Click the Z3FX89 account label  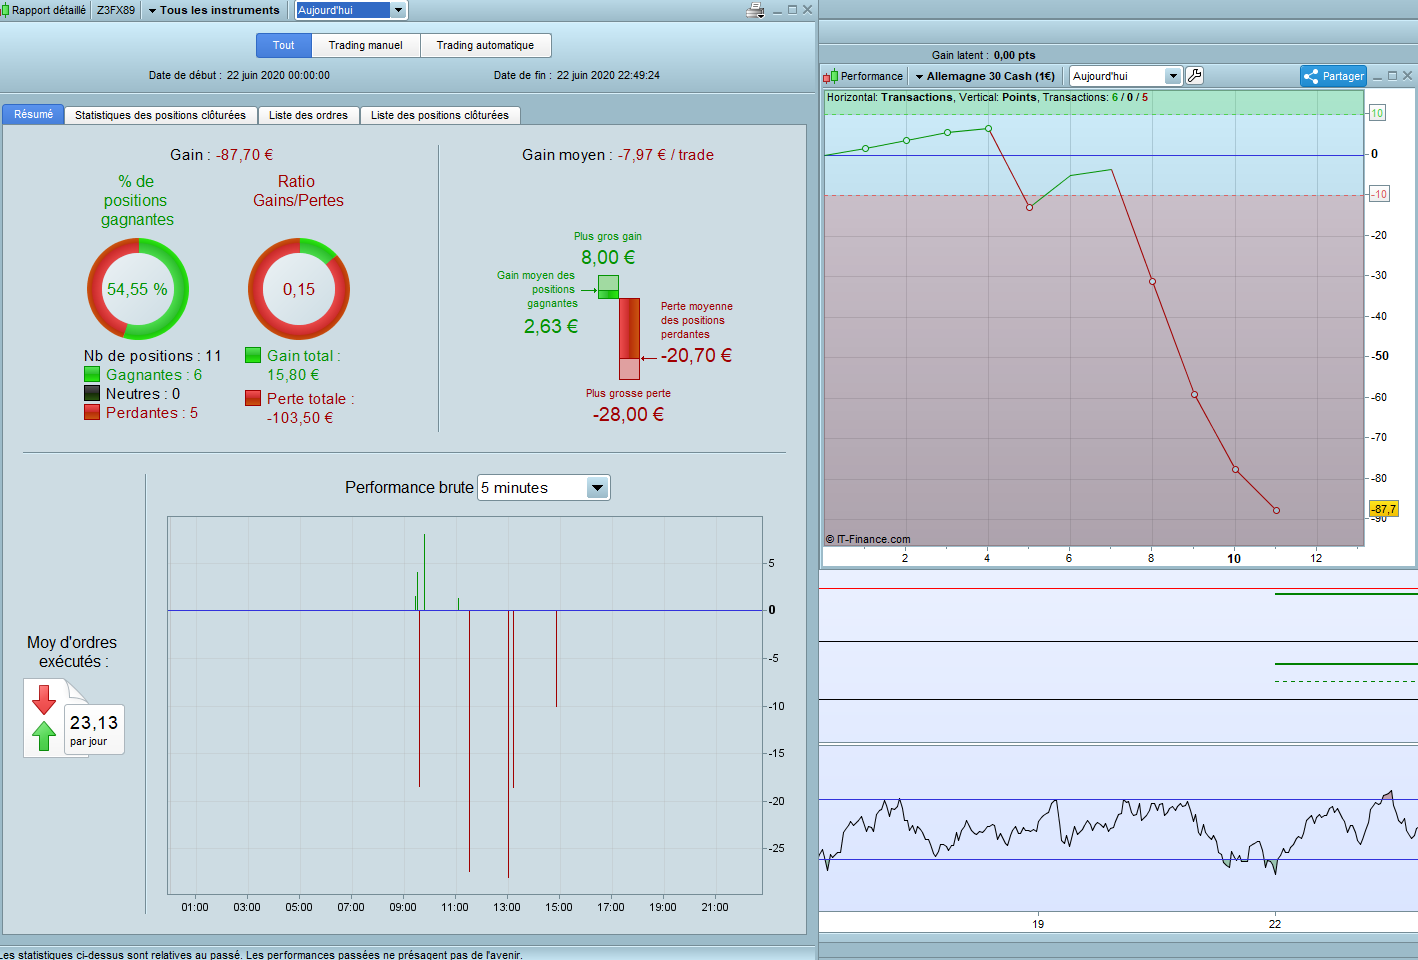coord(116,10)
